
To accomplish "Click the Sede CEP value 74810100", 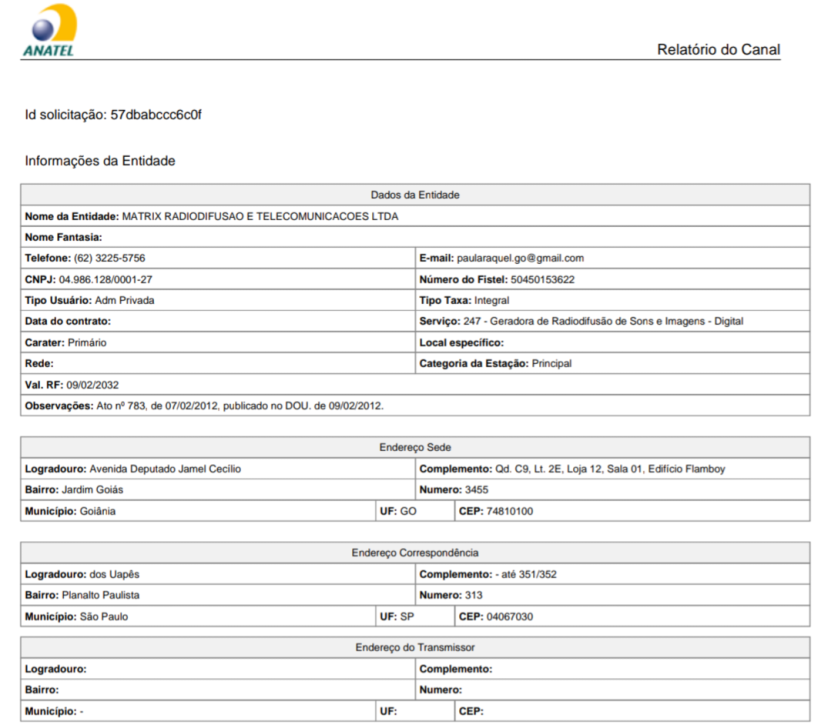I will click(509, 511).
